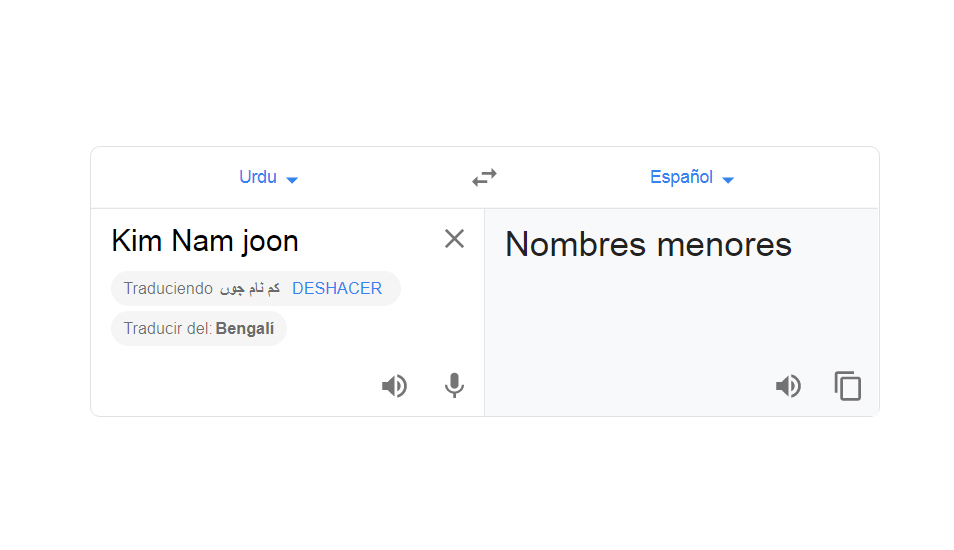Click the Urdu script suggestion text
The image size is (954, 550).
pos(249,288)
